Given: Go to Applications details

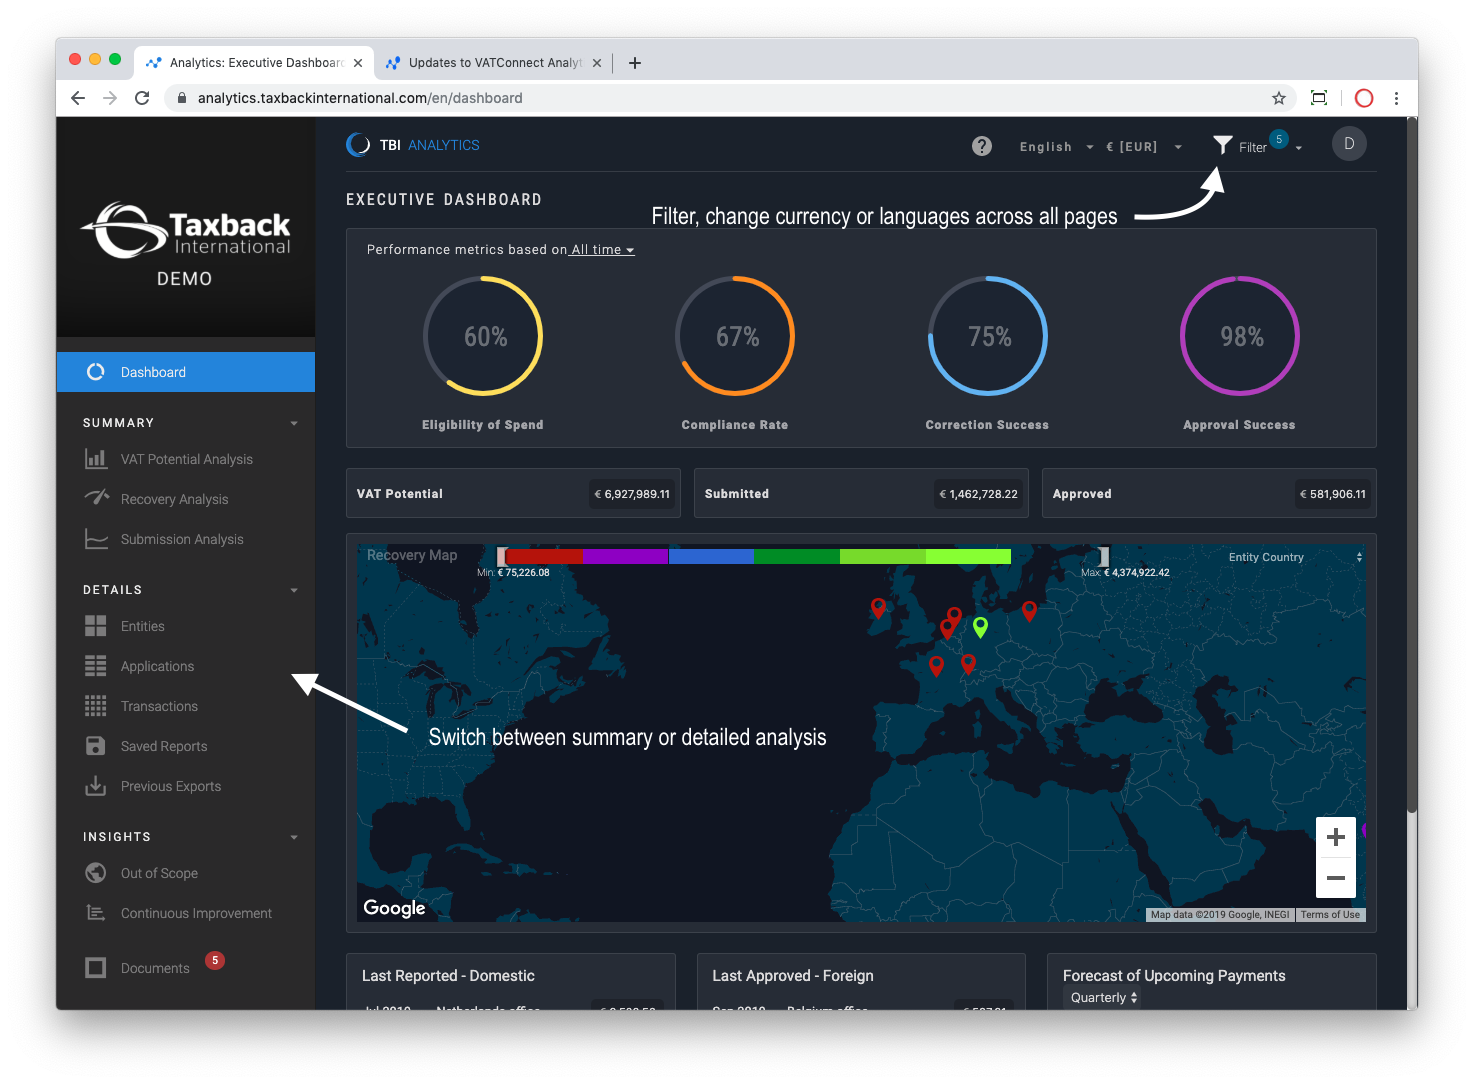Looking at the screenshot, I should pos(158,666).
